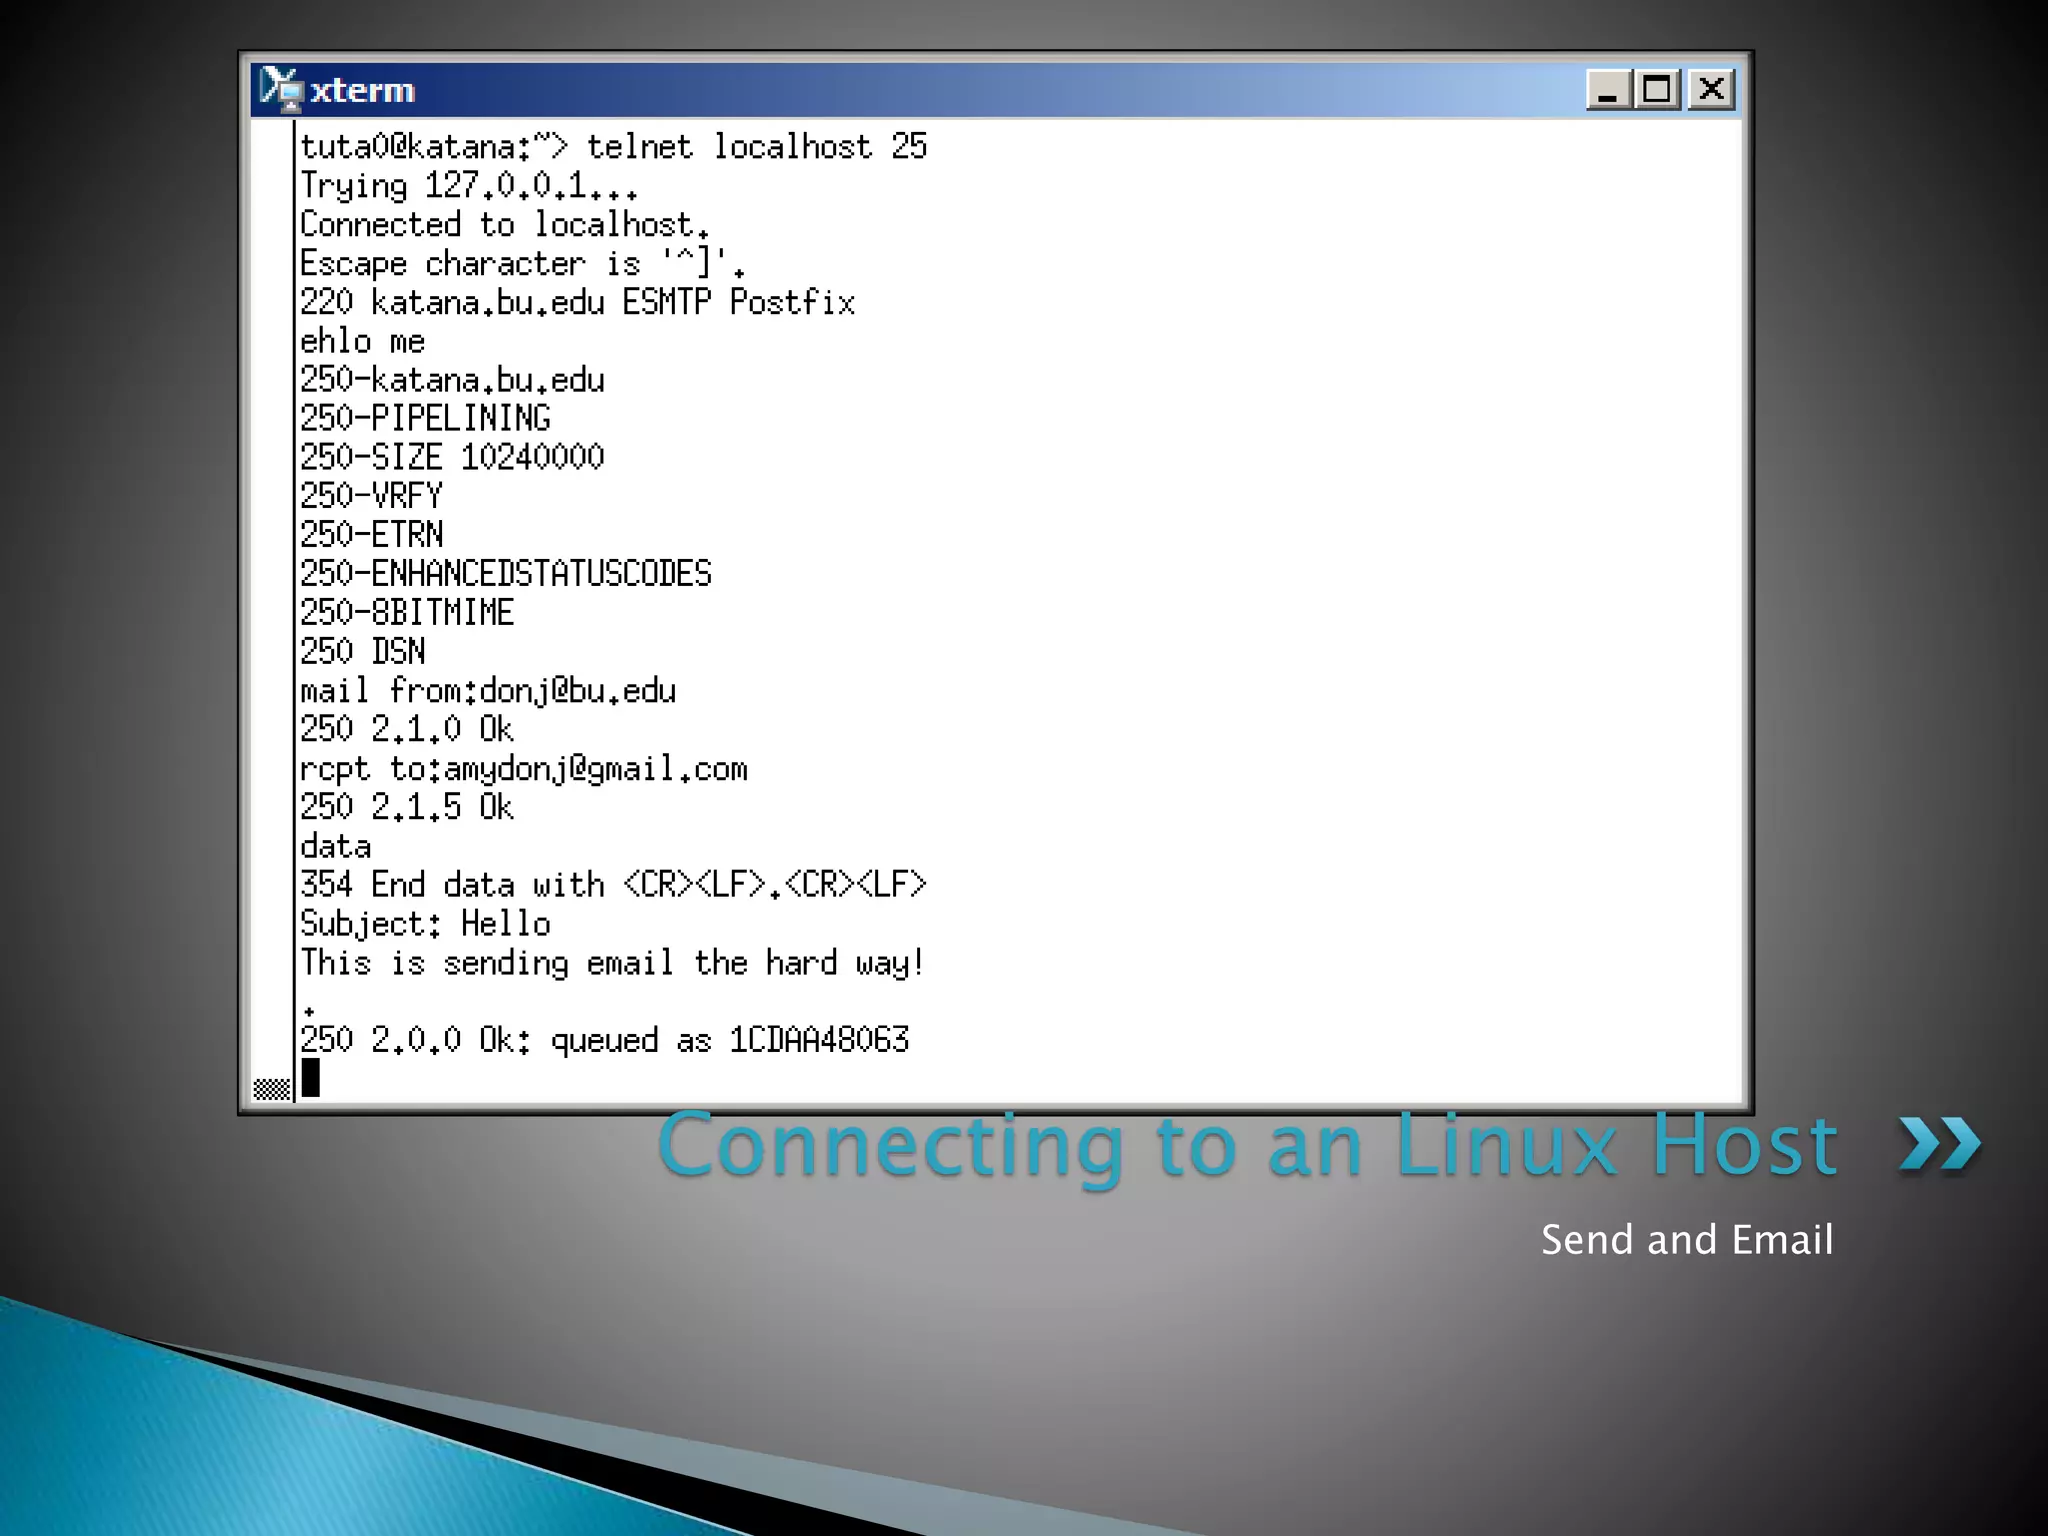Click the xterm scrollbar thumb at bottom left

coord(271,1089)
